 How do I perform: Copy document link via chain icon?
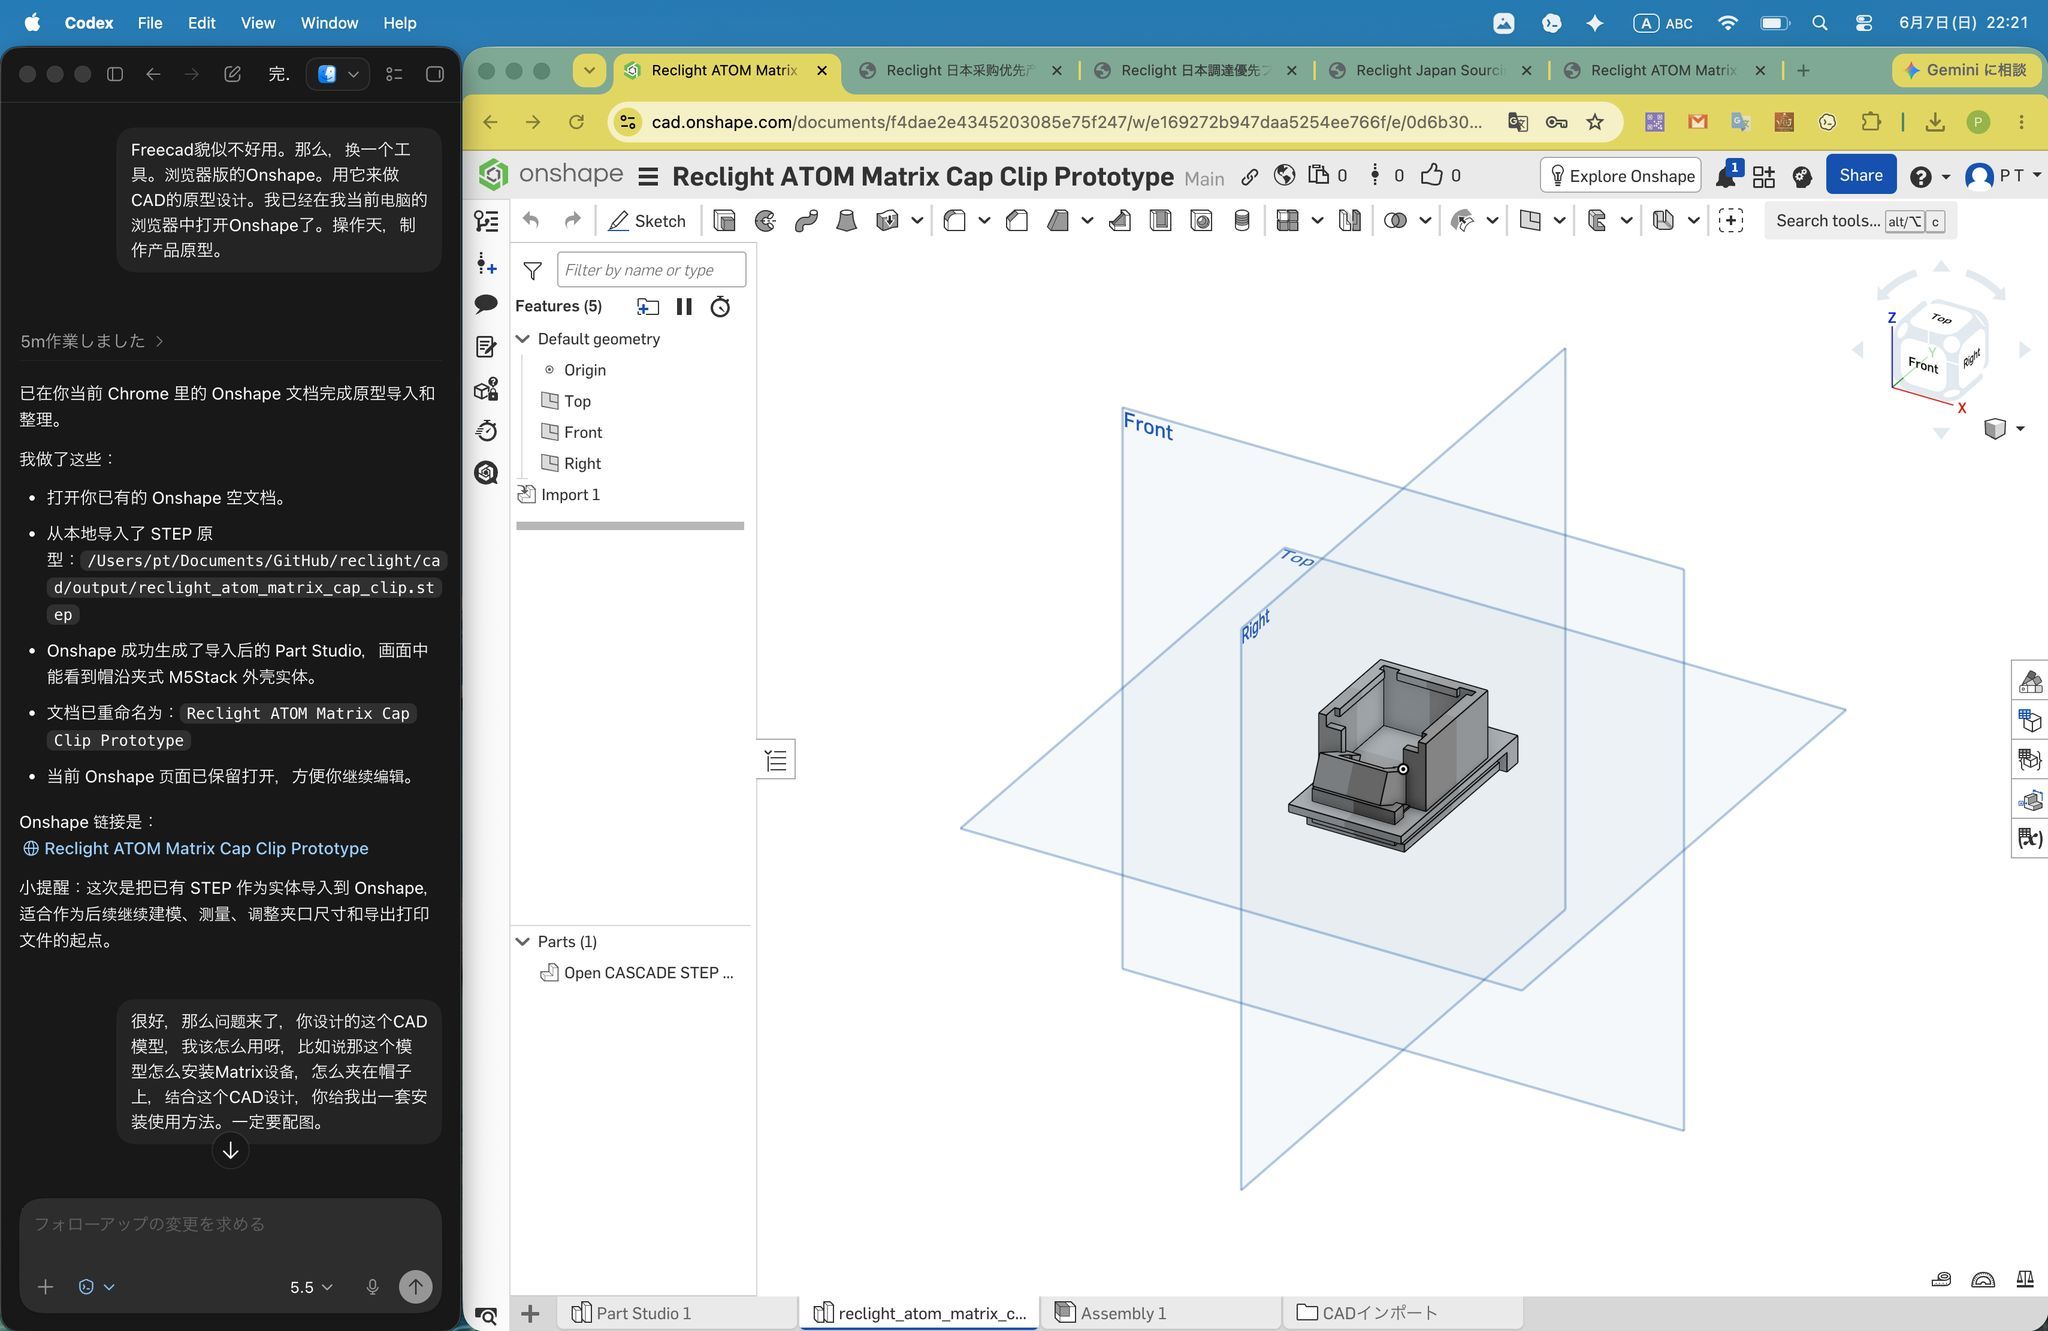pyautogui.click(x=1250, y=177)
